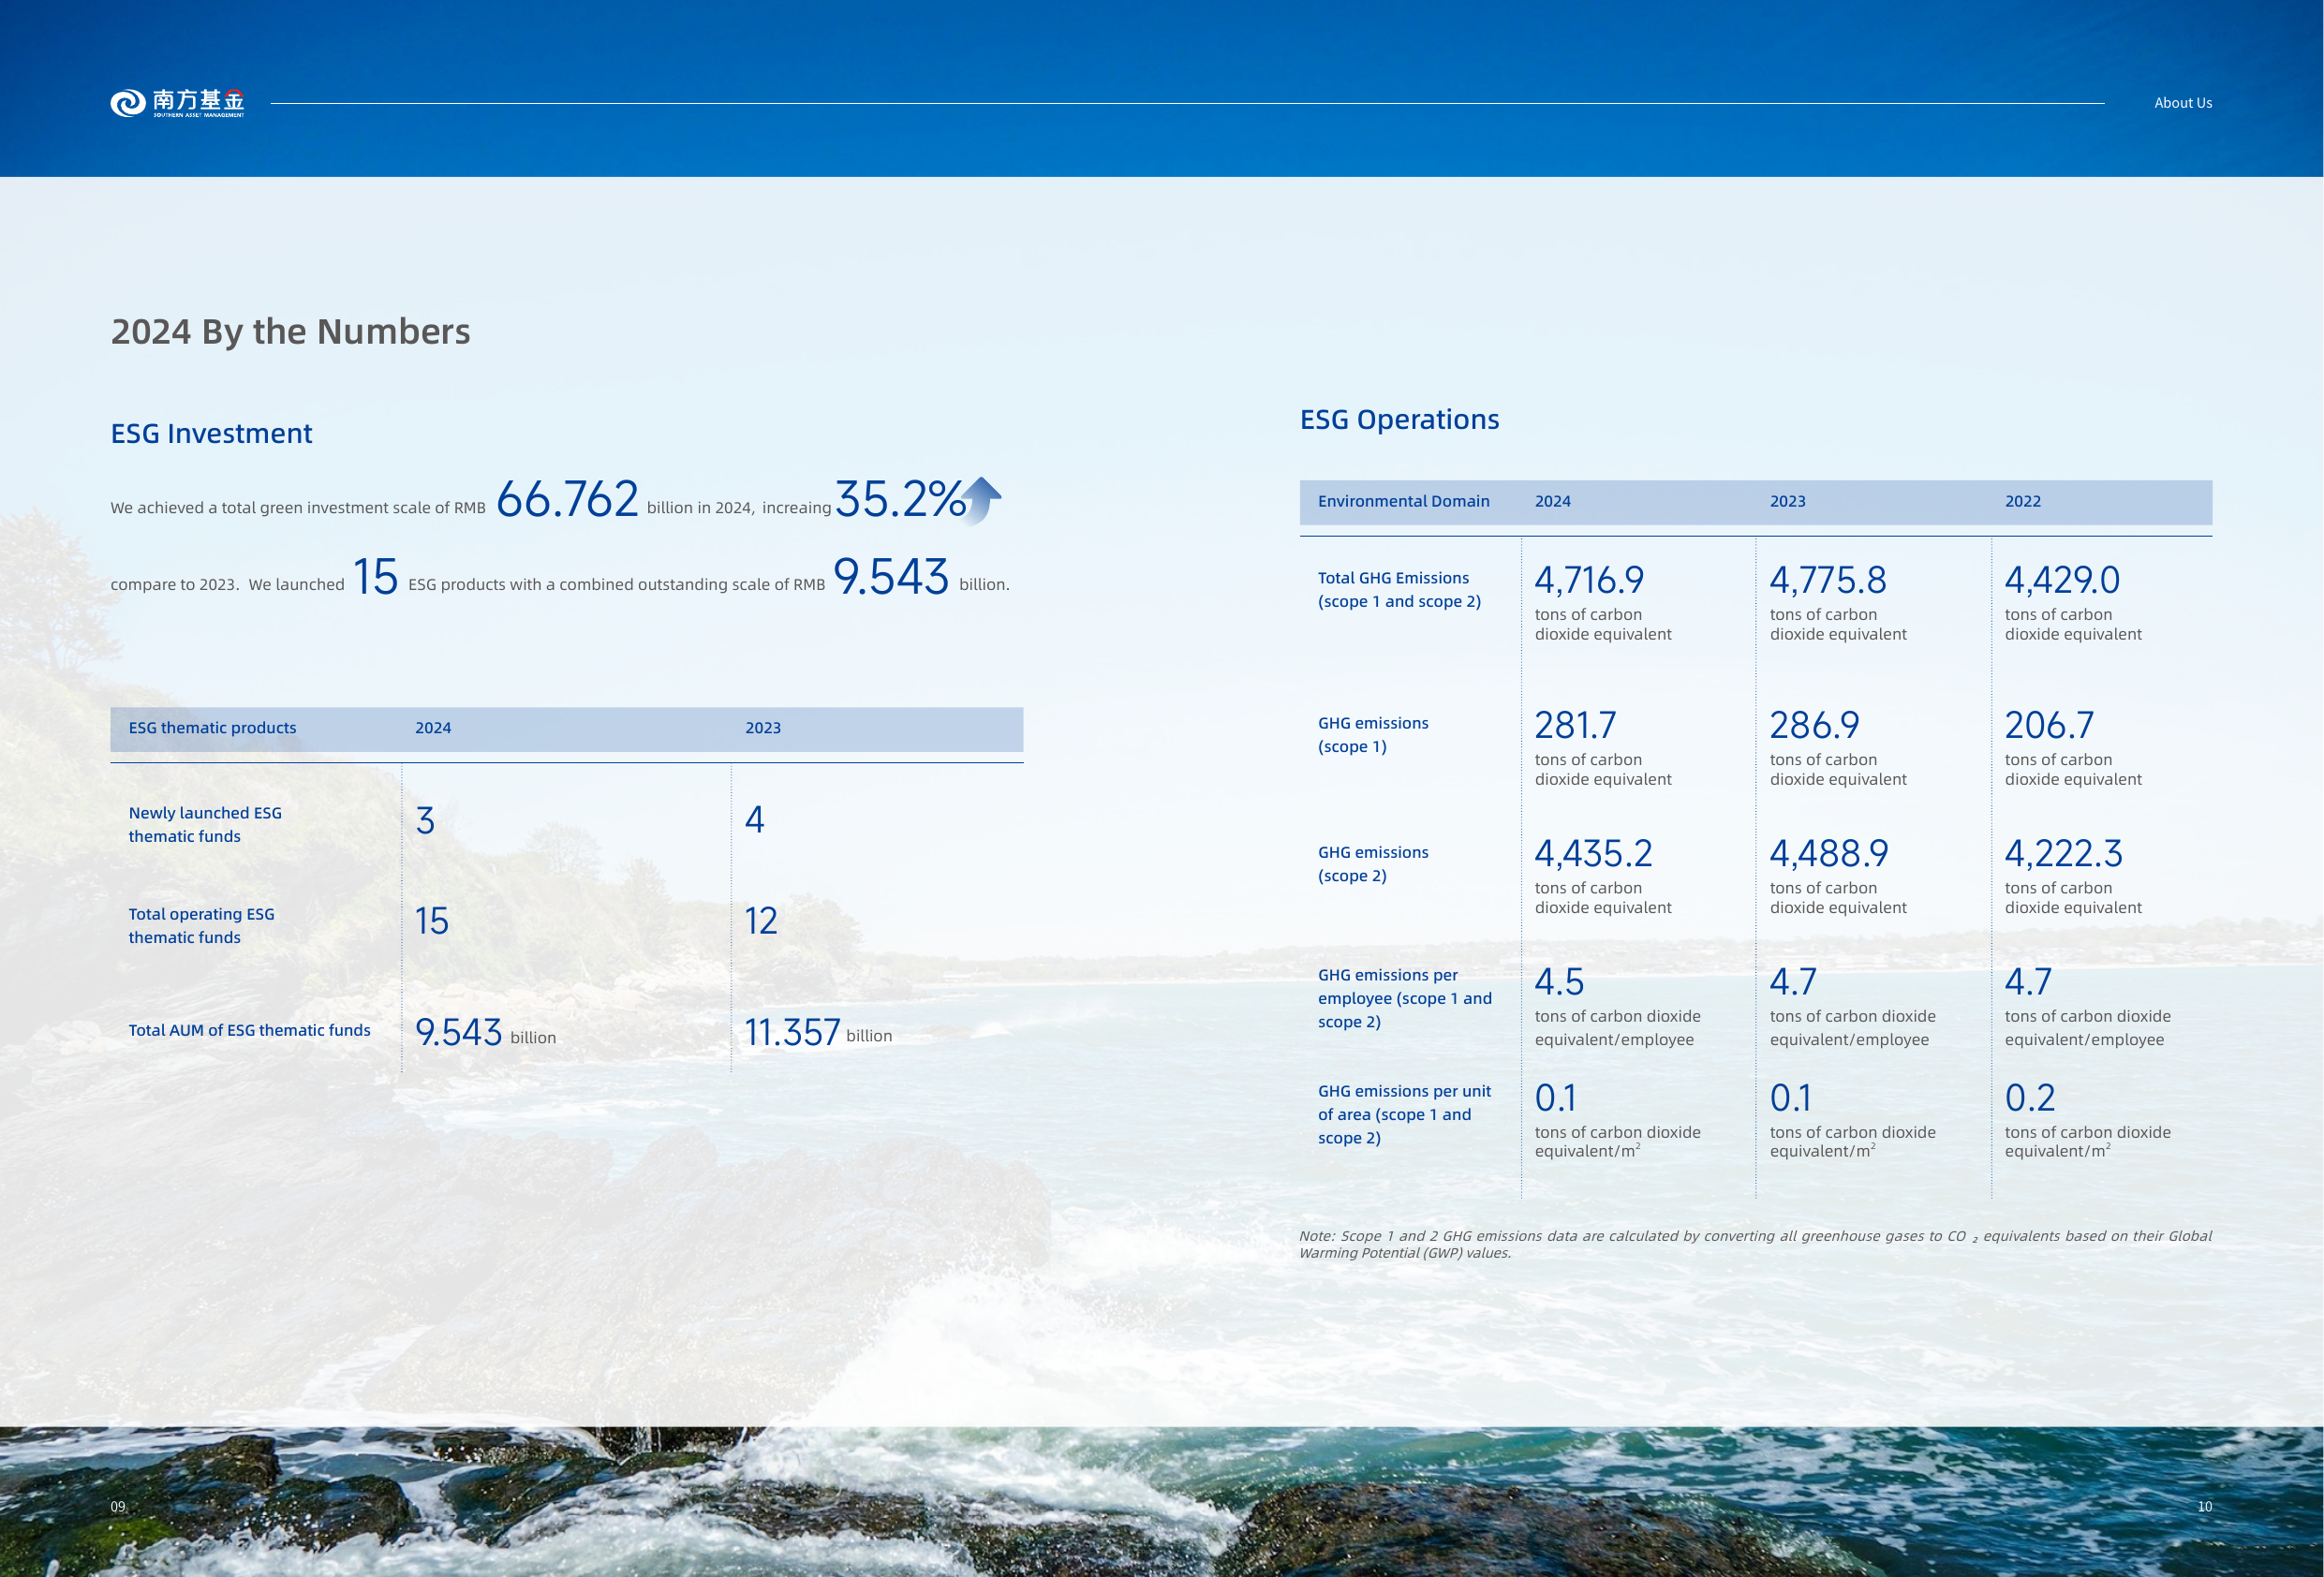2324x1577 pixels.
Task: Click the 2022 header in the Environmental Domain table
Action: pos(2022,501)
